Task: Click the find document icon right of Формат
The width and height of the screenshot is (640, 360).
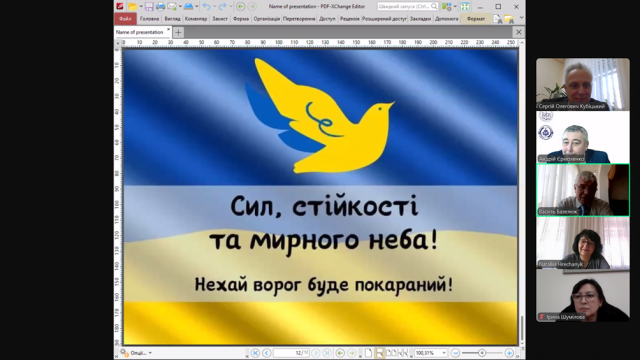Action: tap(497, 19)
